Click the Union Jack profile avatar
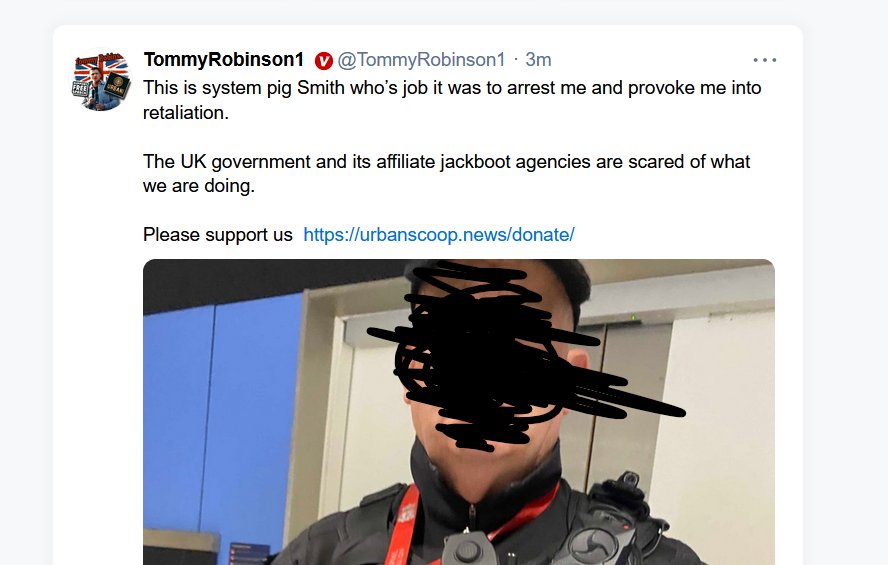This screenshot has height=565, width=888. (x=101, y=80)
